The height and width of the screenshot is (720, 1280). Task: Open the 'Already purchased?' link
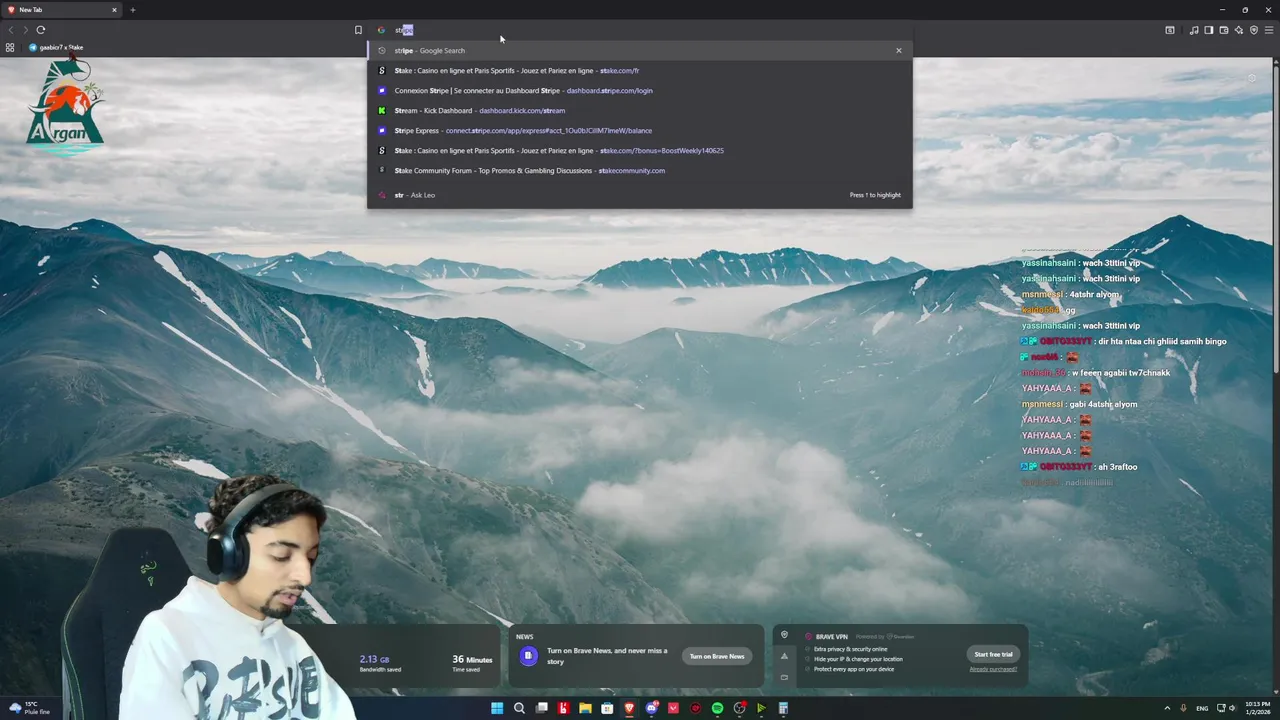993,669
